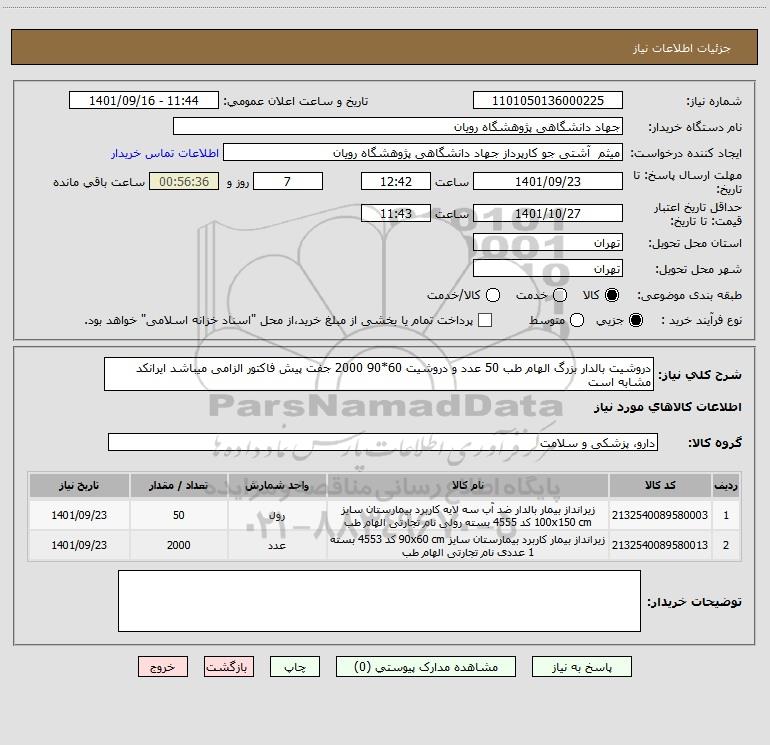The height and width of the screenshot is (745, 770).
Task: Click the goods group field دارو، پزشکی و سلامت
Action: click(x=383, y=442)
